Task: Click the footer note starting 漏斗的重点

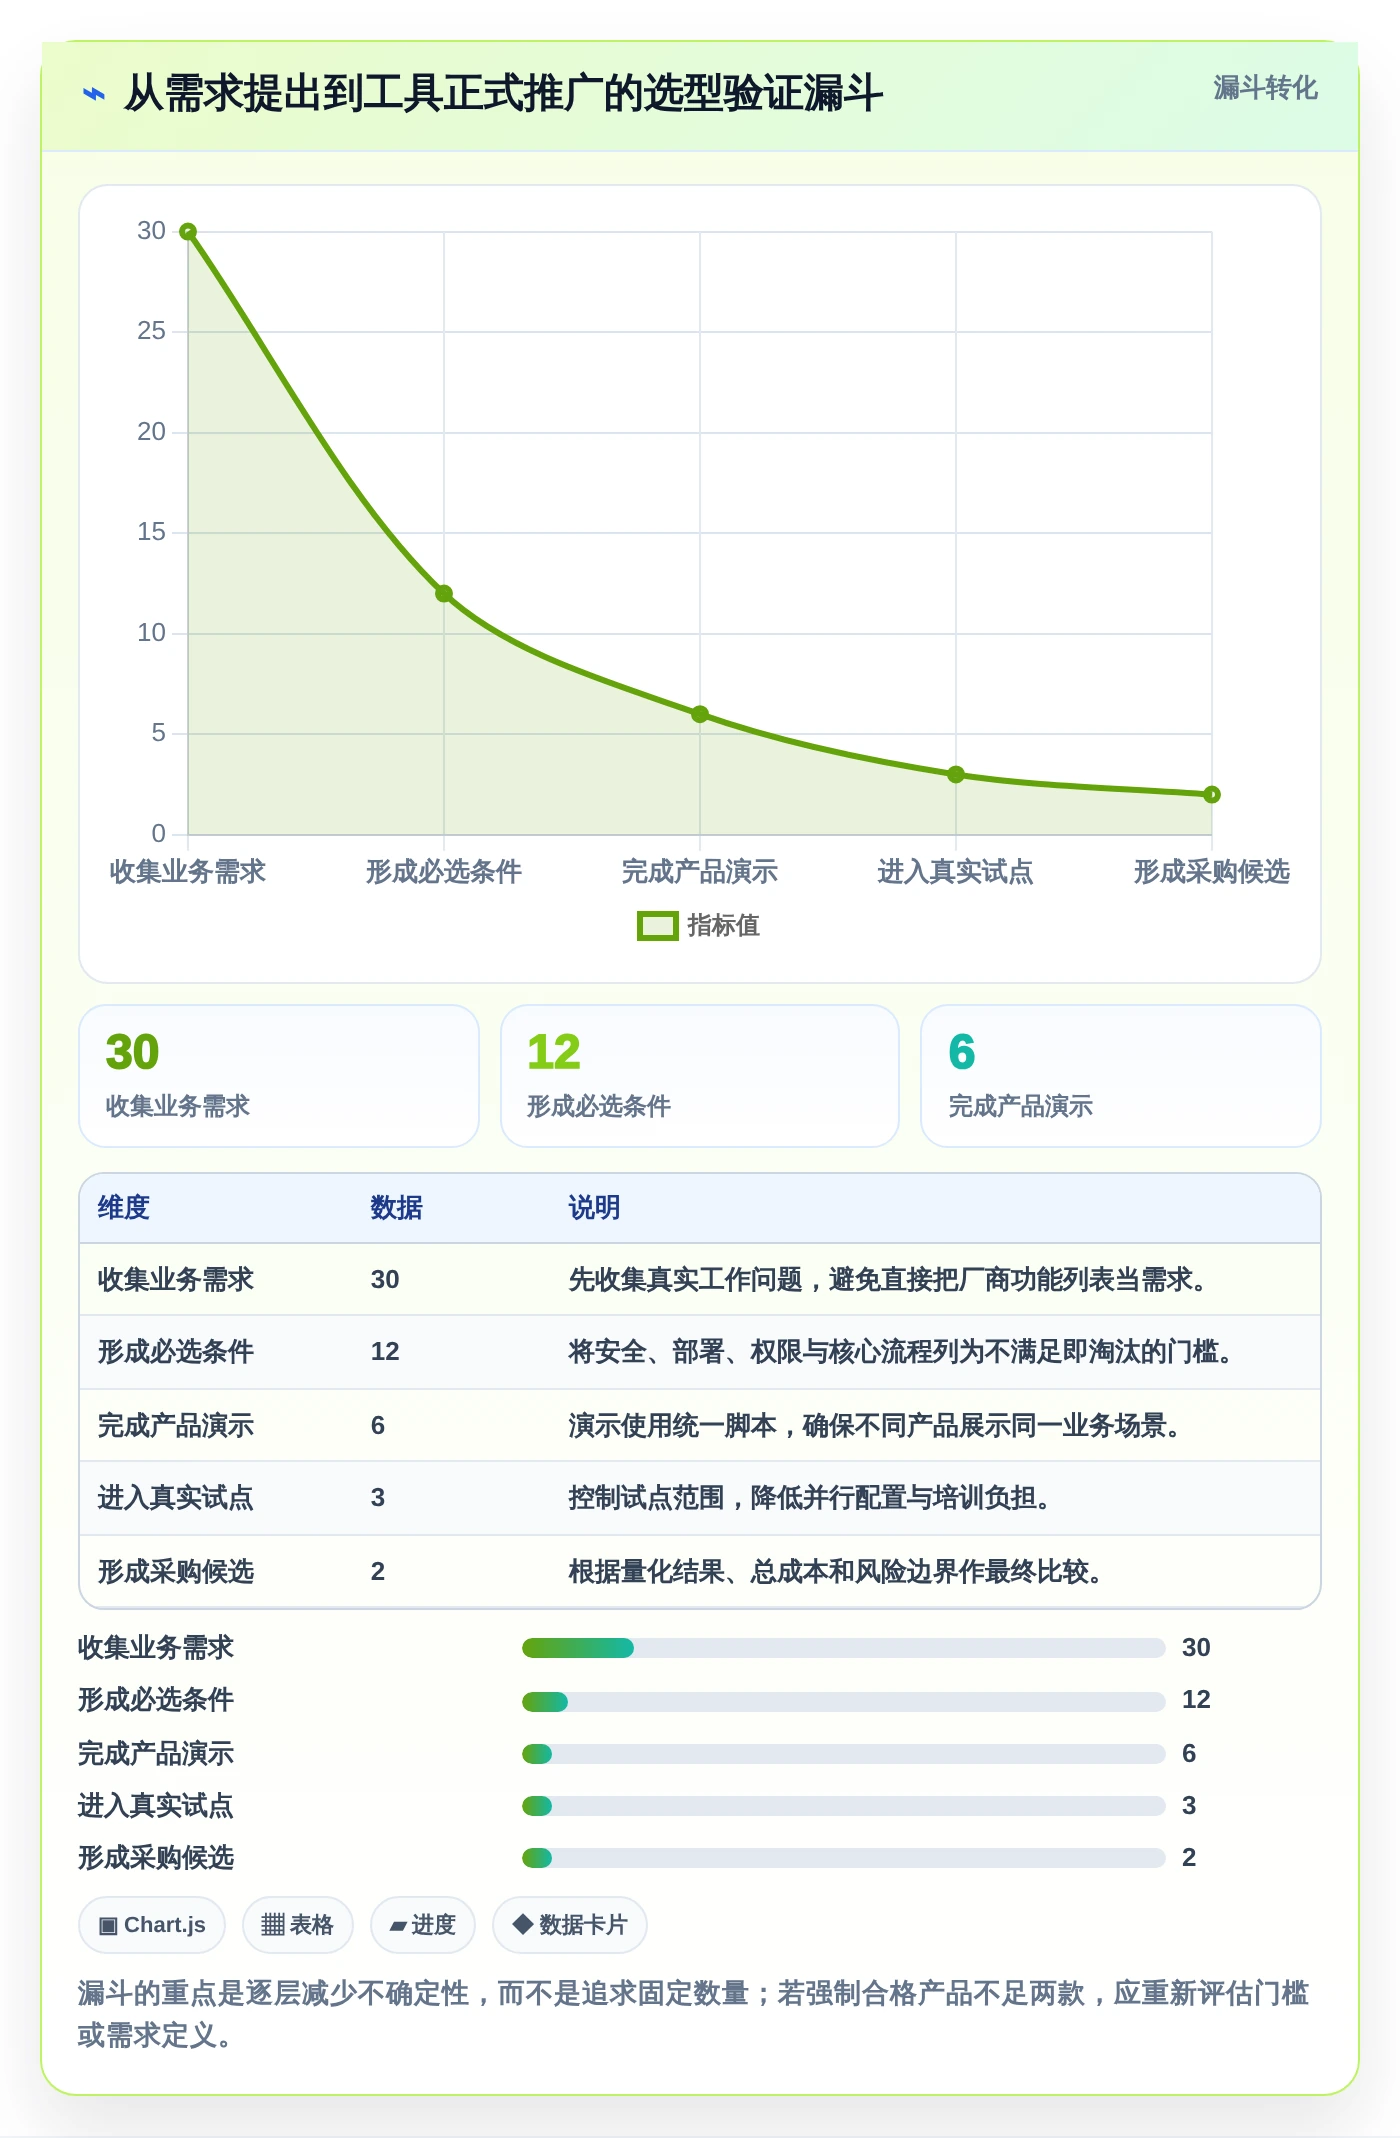Action: coord(693,2014)
